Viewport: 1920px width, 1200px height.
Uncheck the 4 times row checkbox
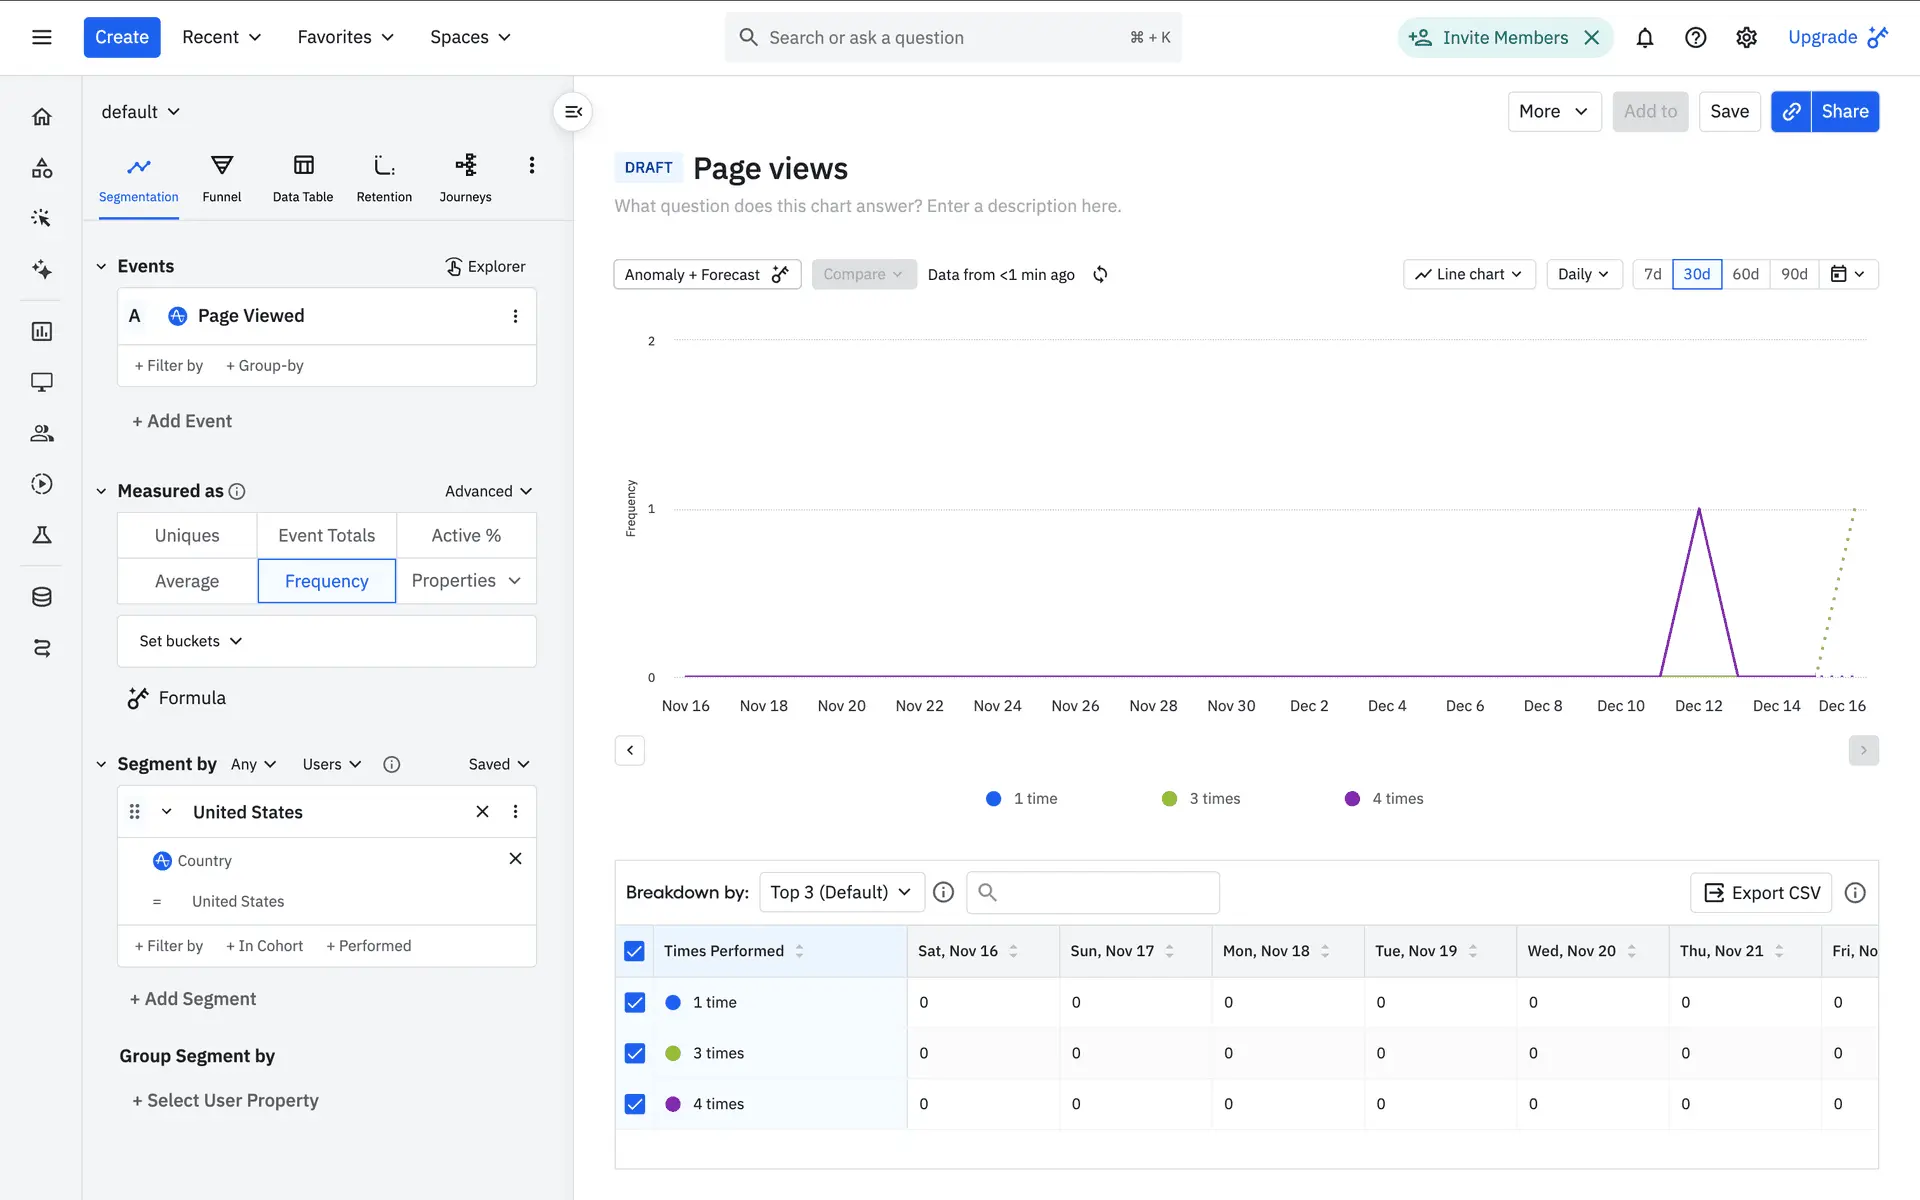coord(634,1104)
